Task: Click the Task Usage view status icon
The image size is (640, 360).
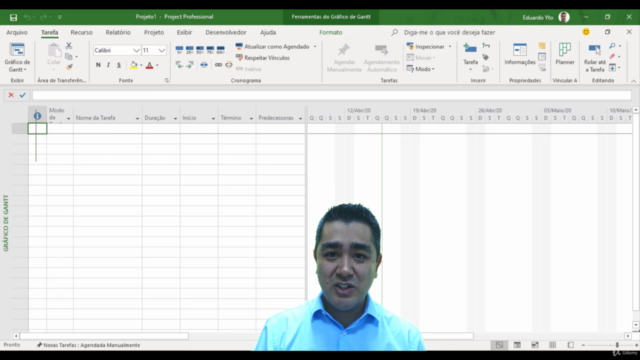Action: (x=517, y=345)
